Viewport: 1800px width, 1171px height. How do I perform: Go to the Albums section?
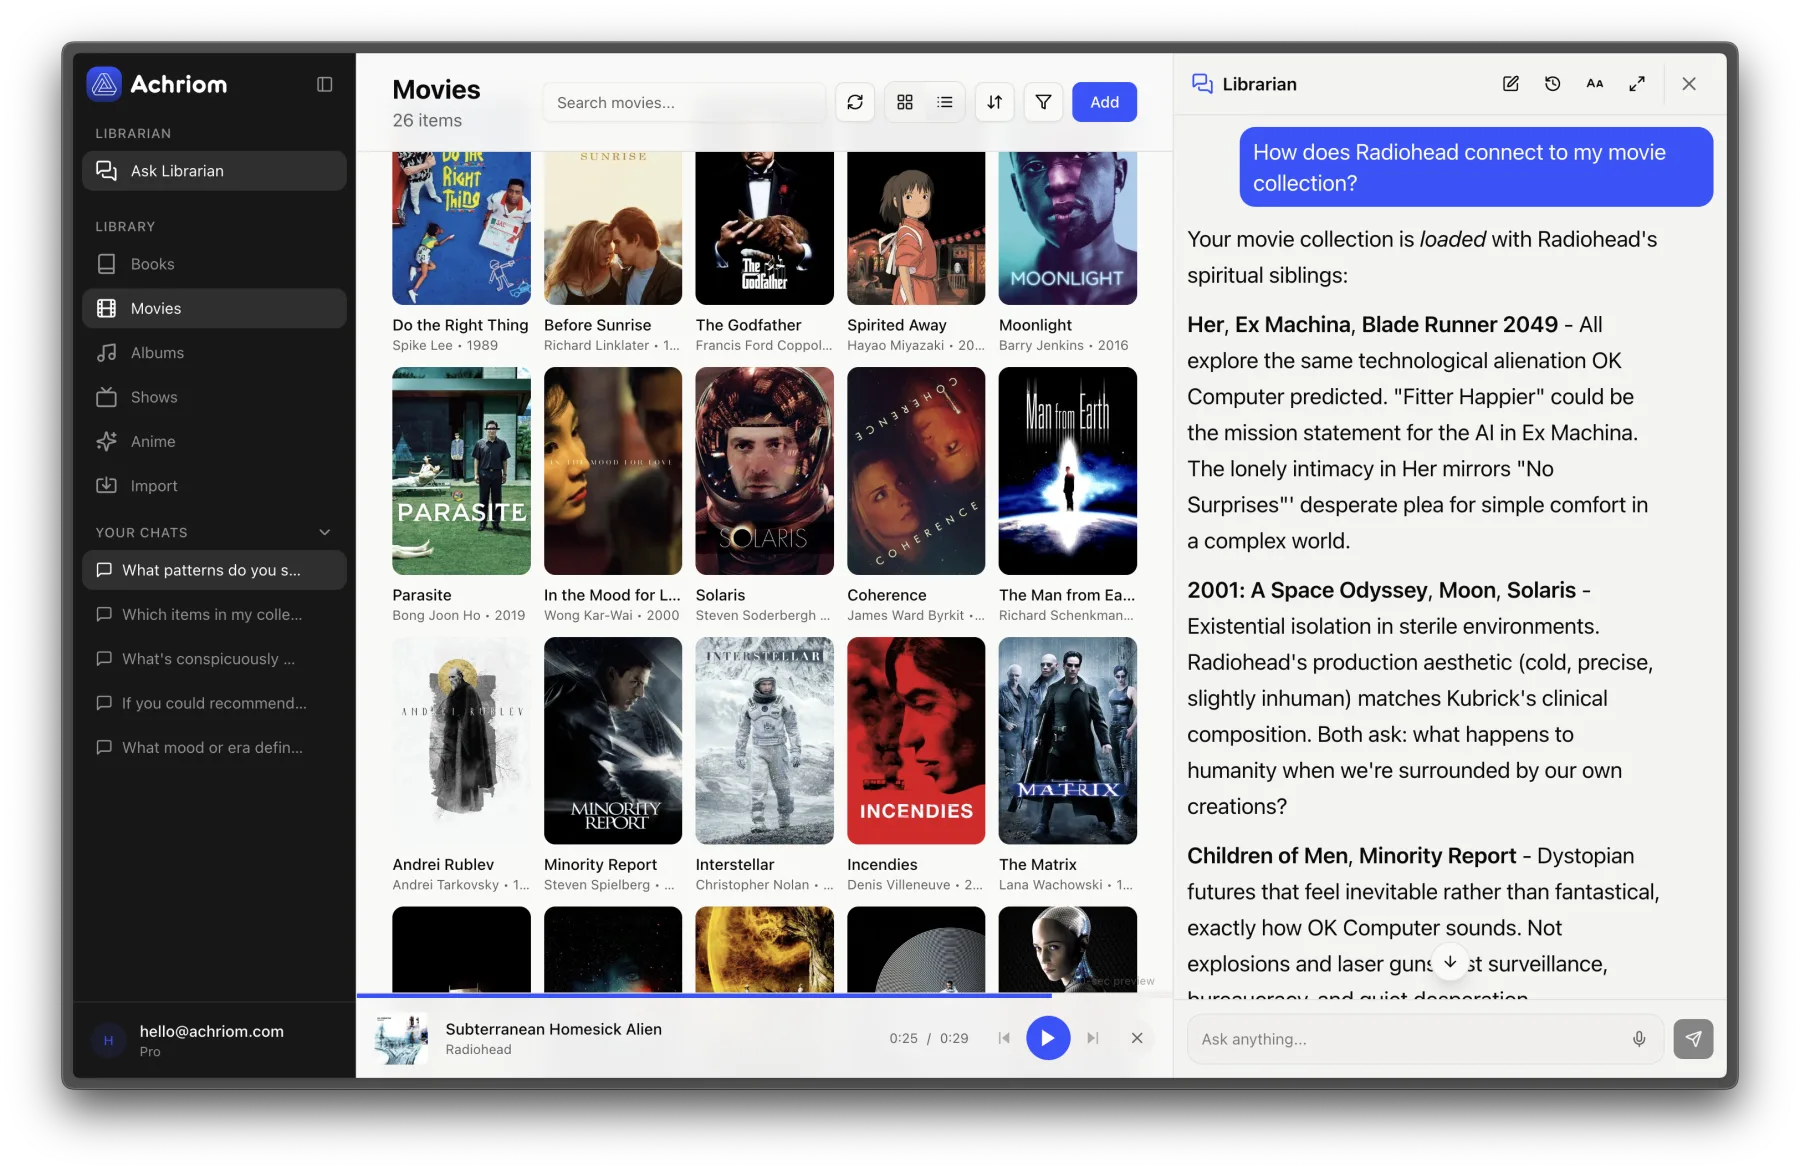(214, 353)
